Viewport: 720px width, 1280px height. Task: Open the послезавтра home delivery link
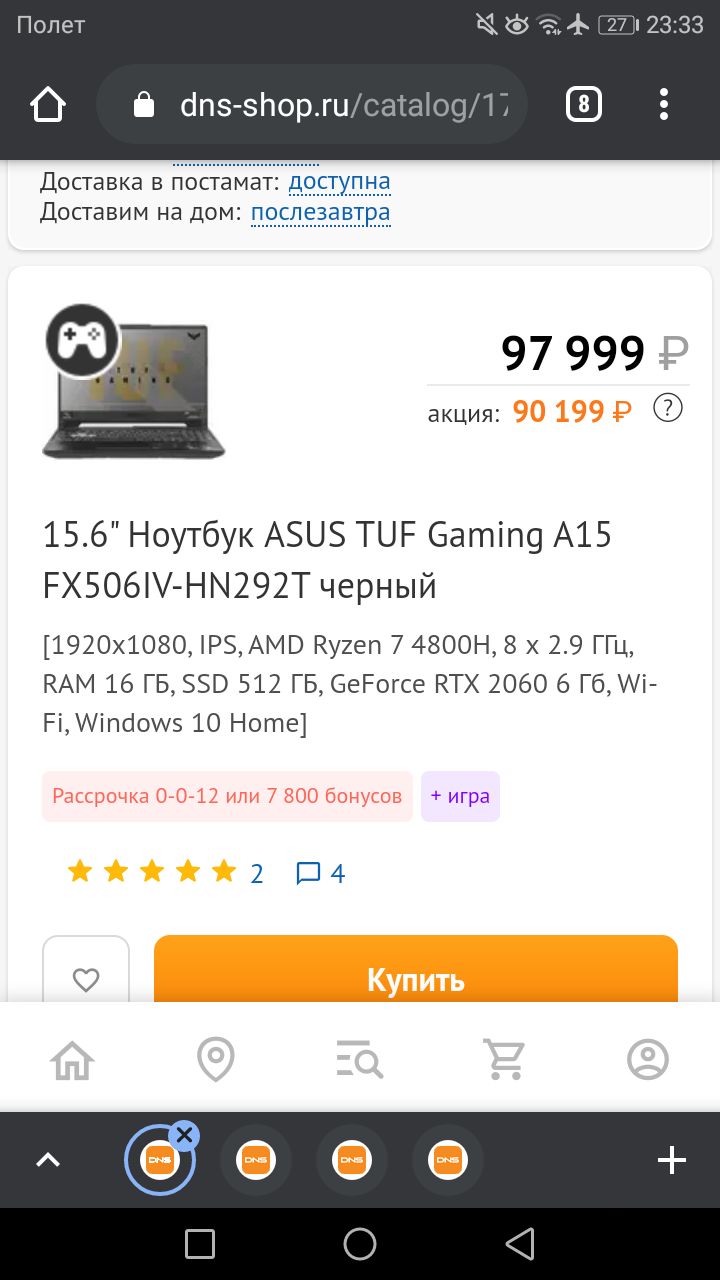[x=320, y=212]
